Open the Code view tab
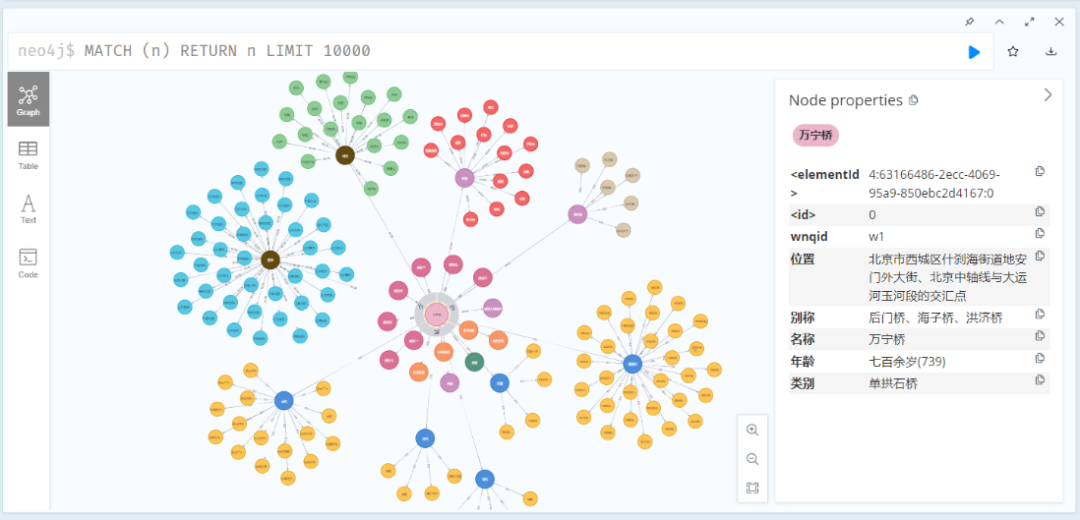The height and width of the screenshot is (520, 1080). click(28, 263)
